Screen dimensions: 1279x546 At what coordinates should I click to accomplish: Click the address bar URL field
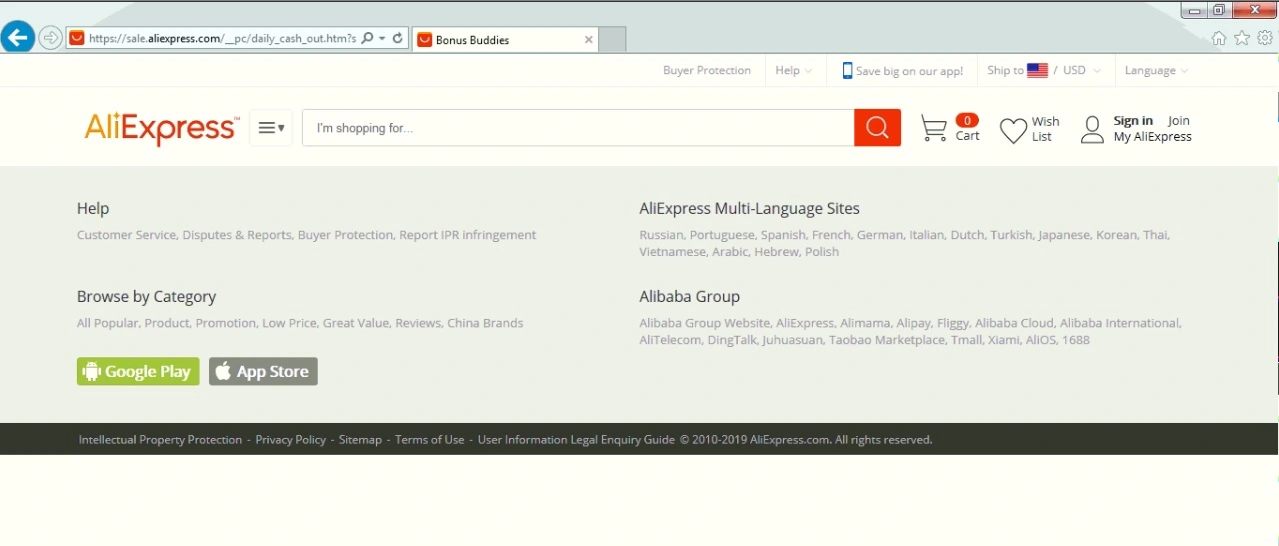(222, 39)
